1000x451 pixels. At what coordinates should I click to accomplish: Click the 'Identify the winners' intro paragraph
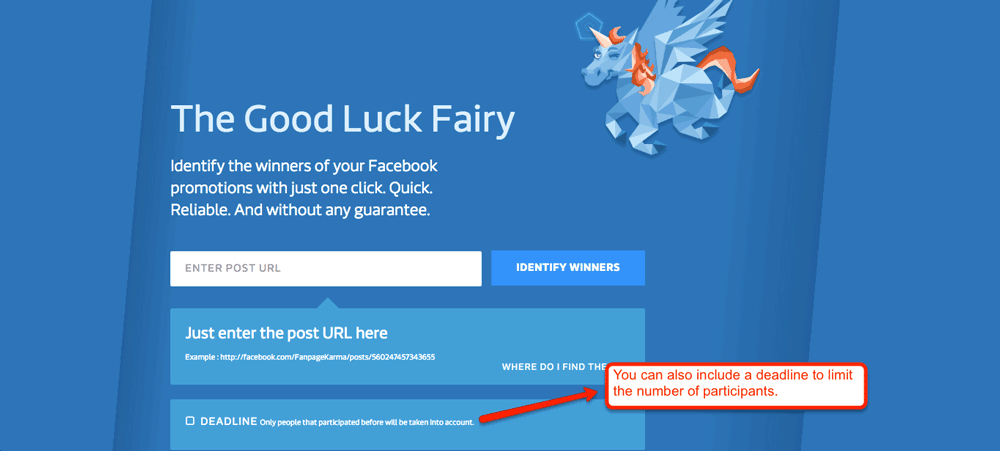[x=304, y=188]
